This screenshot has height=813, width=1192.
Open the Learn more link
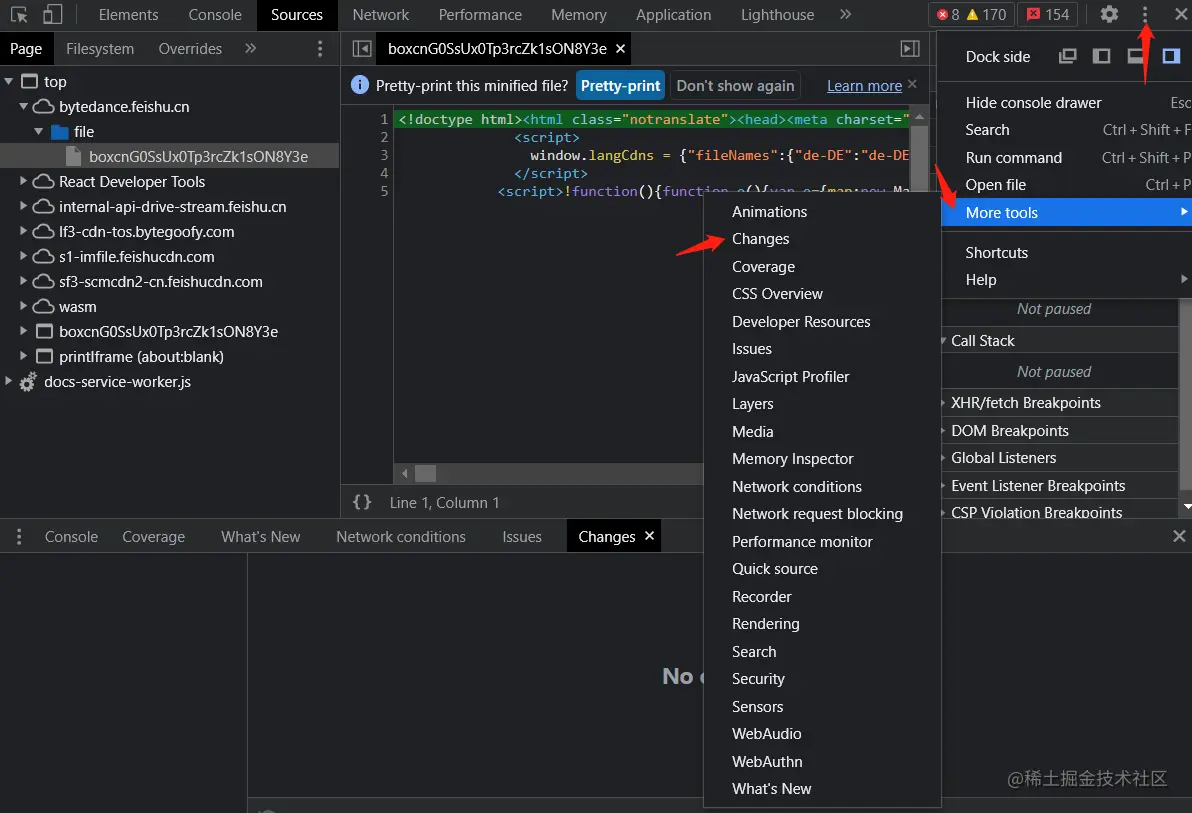coord(864,86)
